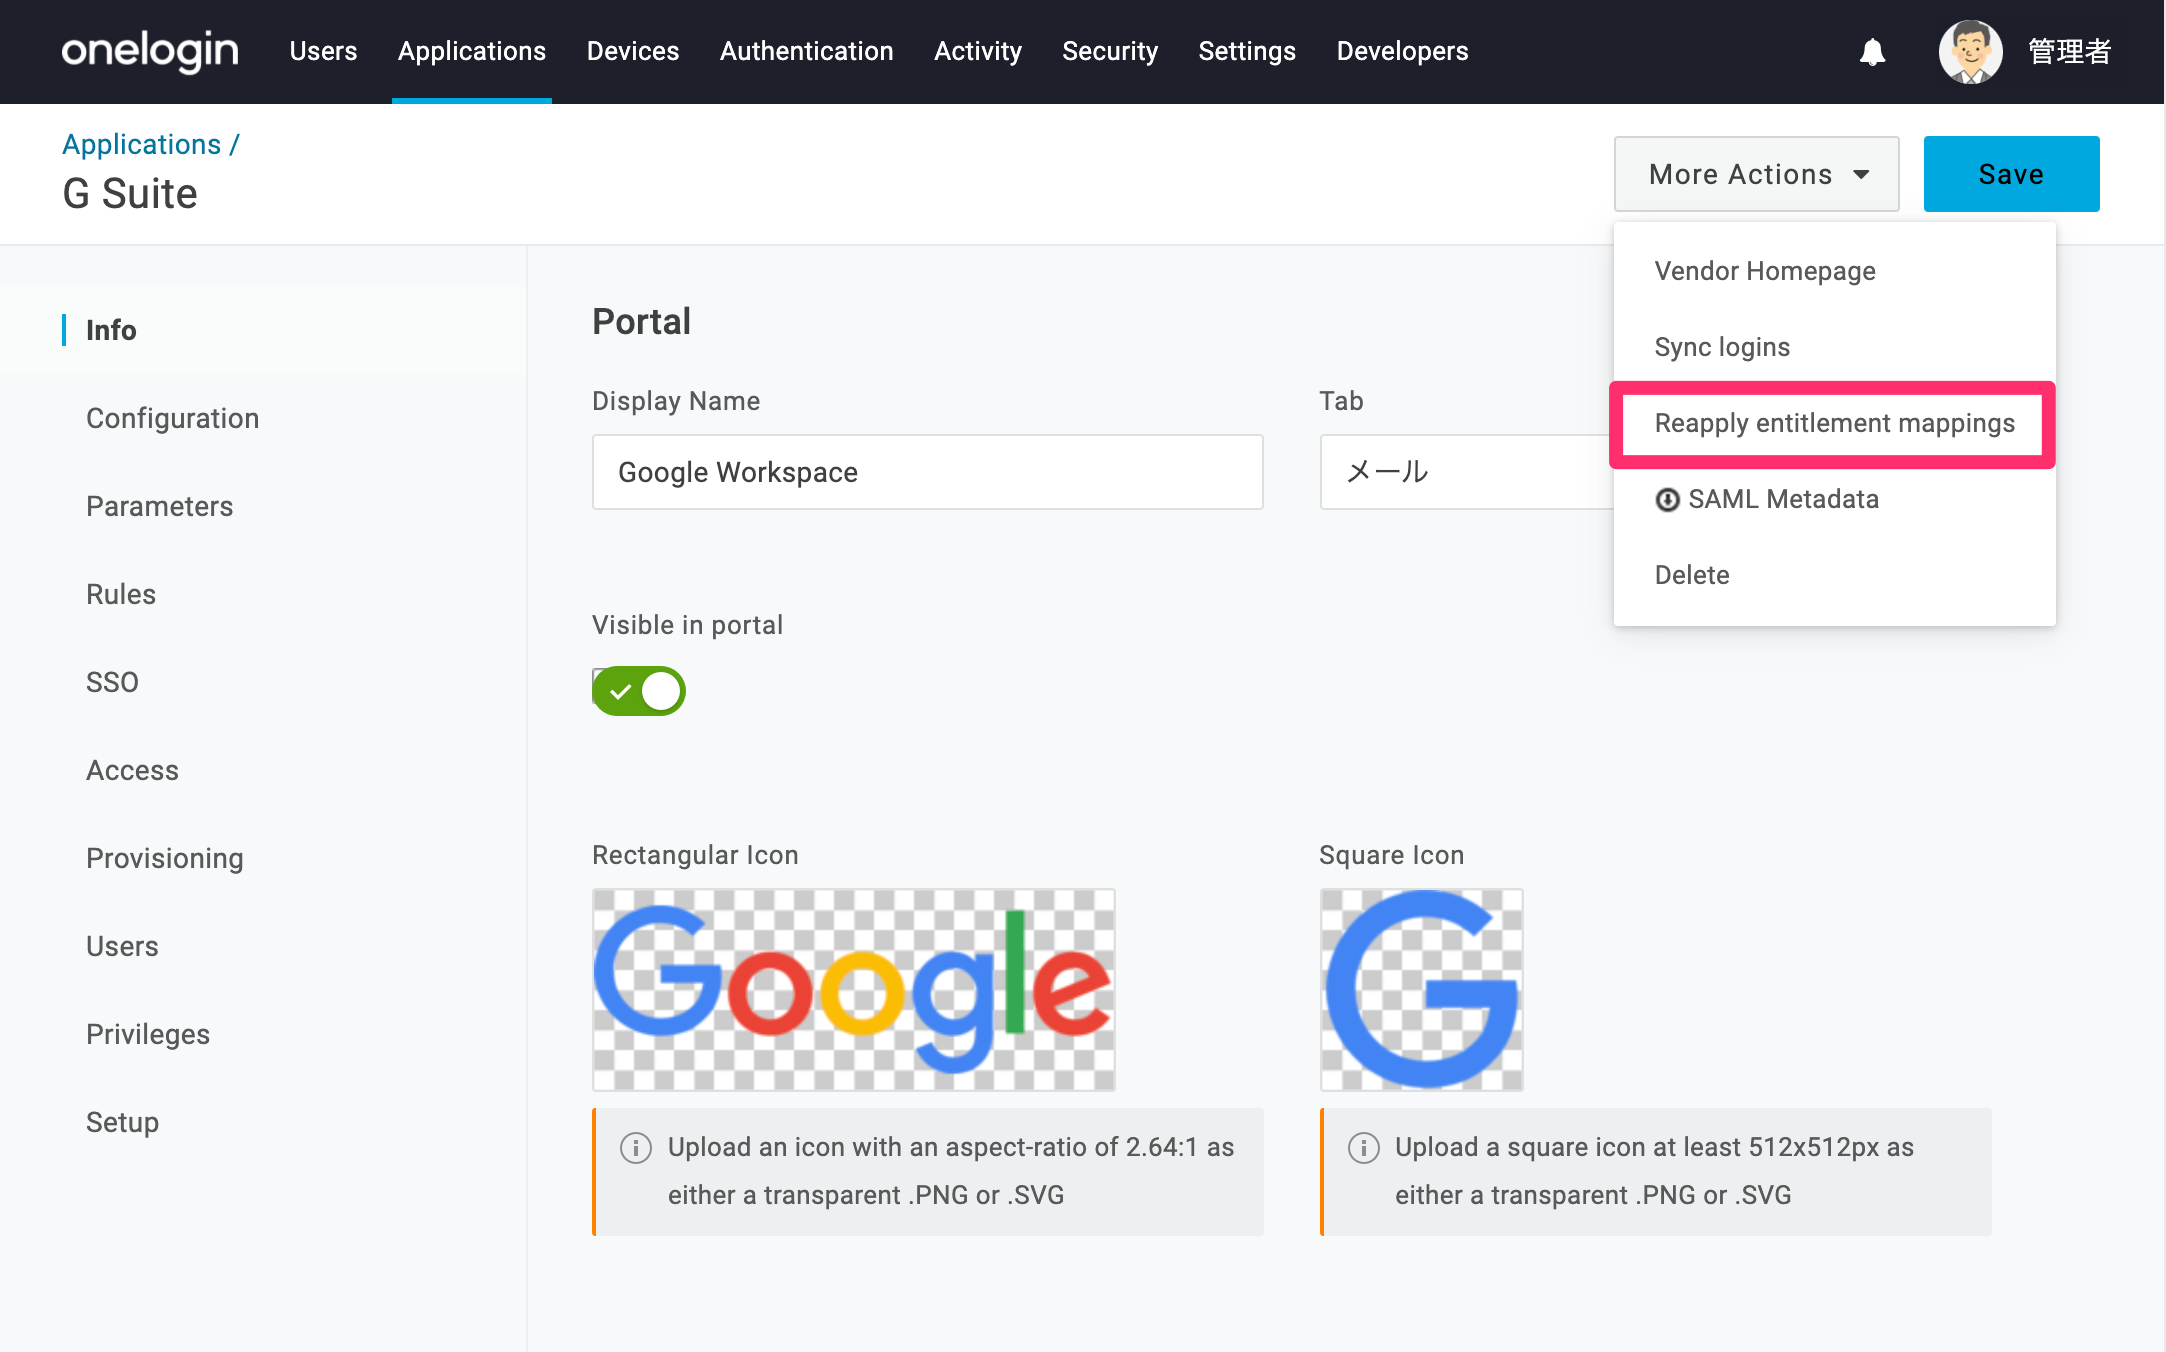Click the G Suite page title
The height and width of the screenshot is (1352, 2166).
click(x=130, y=193)
